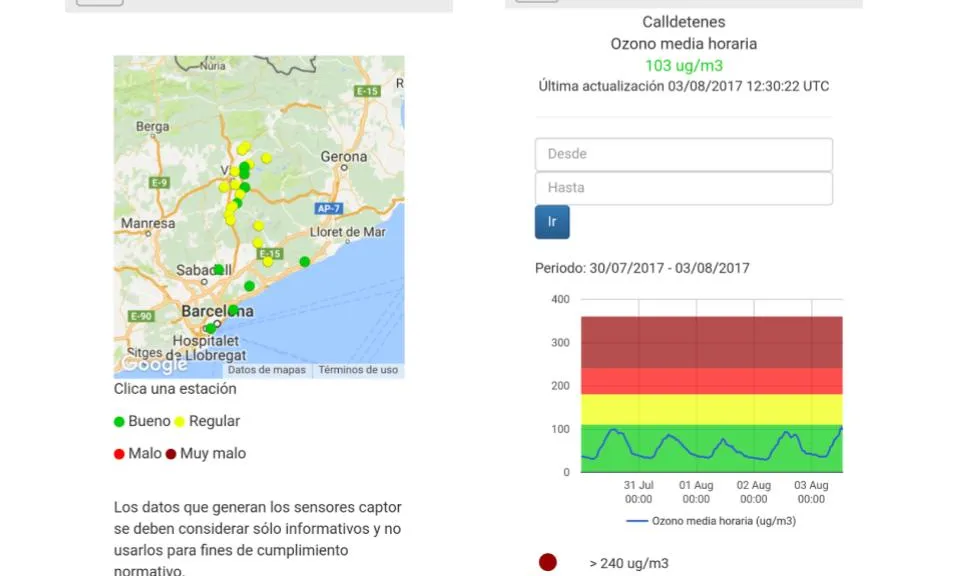The image size is (960, 576).
Task: Click the 03 Aug 00:00 axis label
Action: point(811,492)
